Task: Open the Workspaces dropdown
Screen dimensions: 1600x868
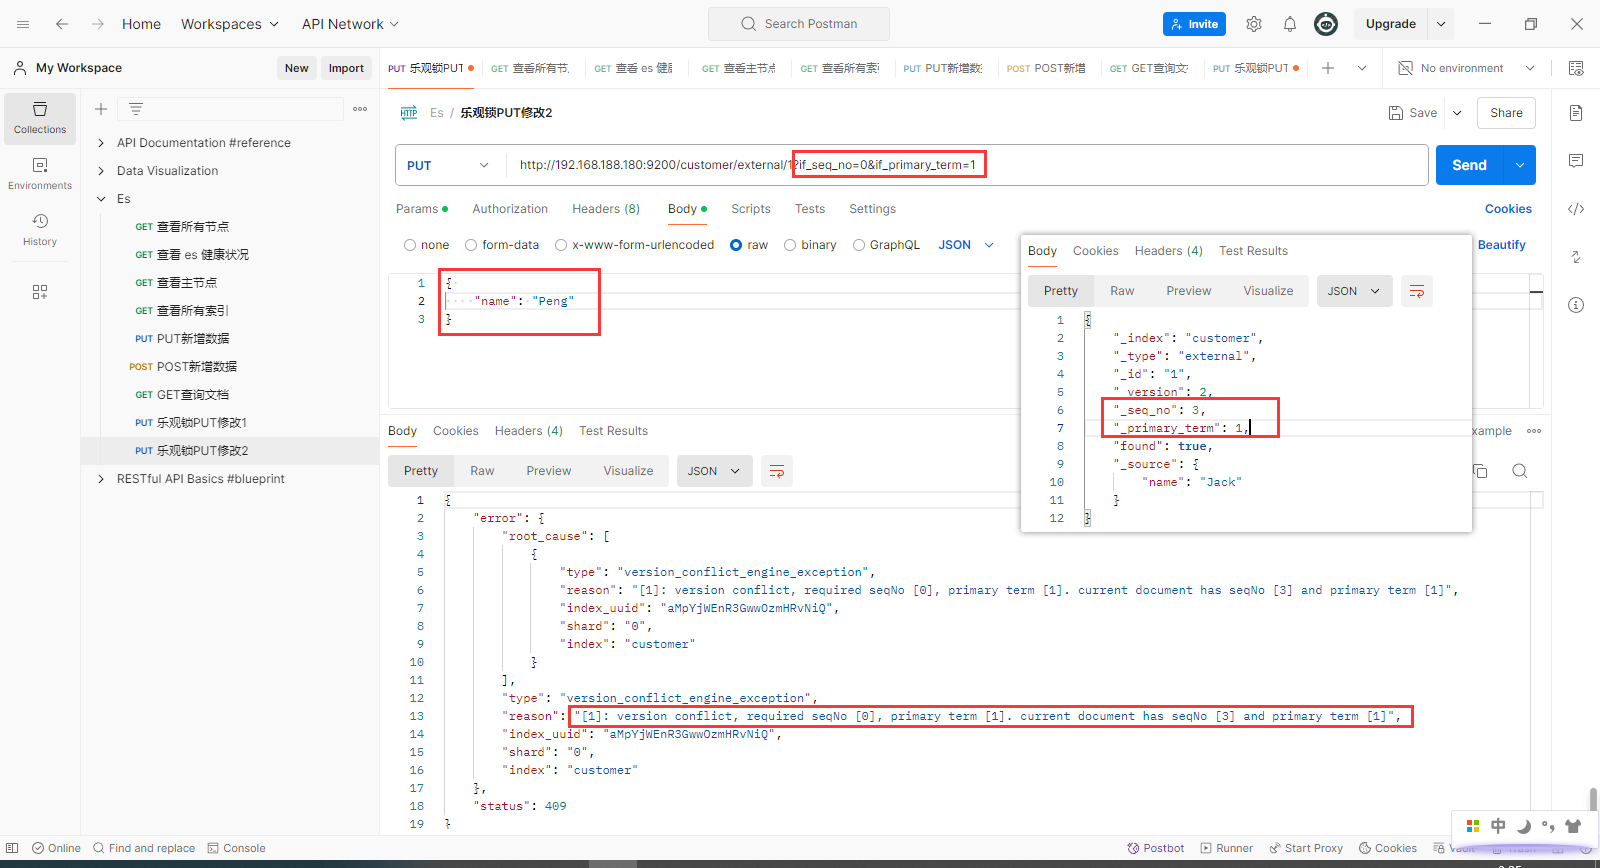Action: (x=230, y=24)
